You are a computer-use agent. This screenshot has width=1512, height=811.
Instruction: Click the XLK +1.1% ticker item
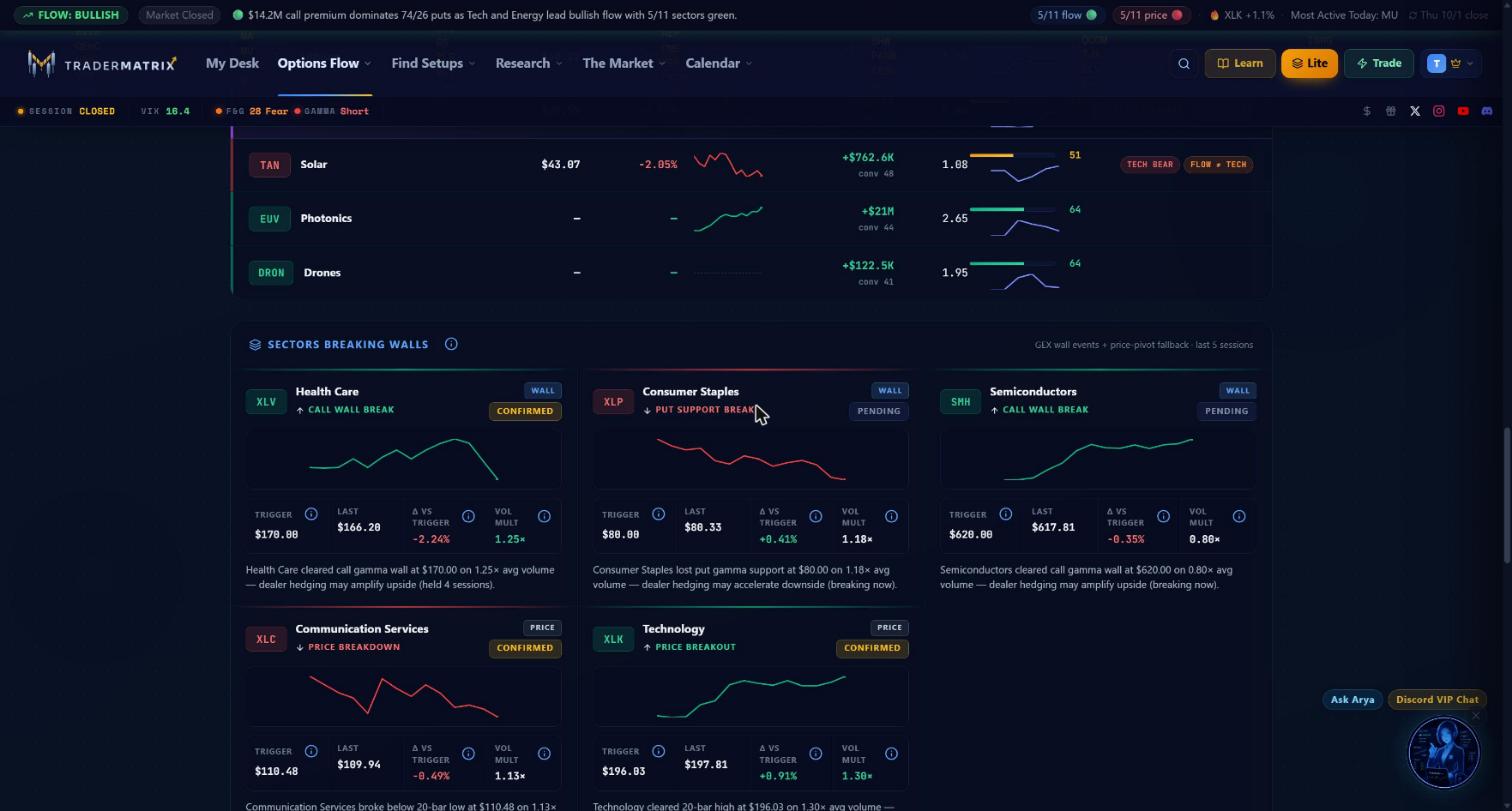coord(1243,15)
